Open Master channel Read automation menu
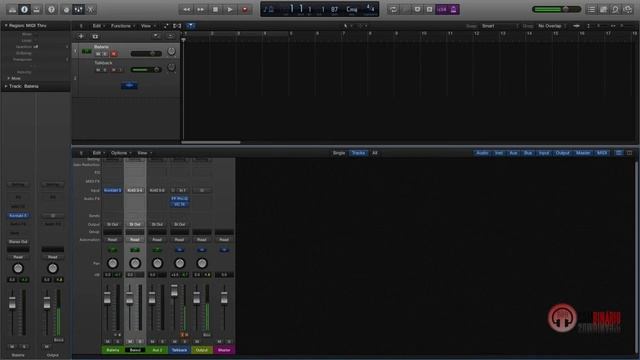Screen dimensions: 640x360 pos(224,240)
